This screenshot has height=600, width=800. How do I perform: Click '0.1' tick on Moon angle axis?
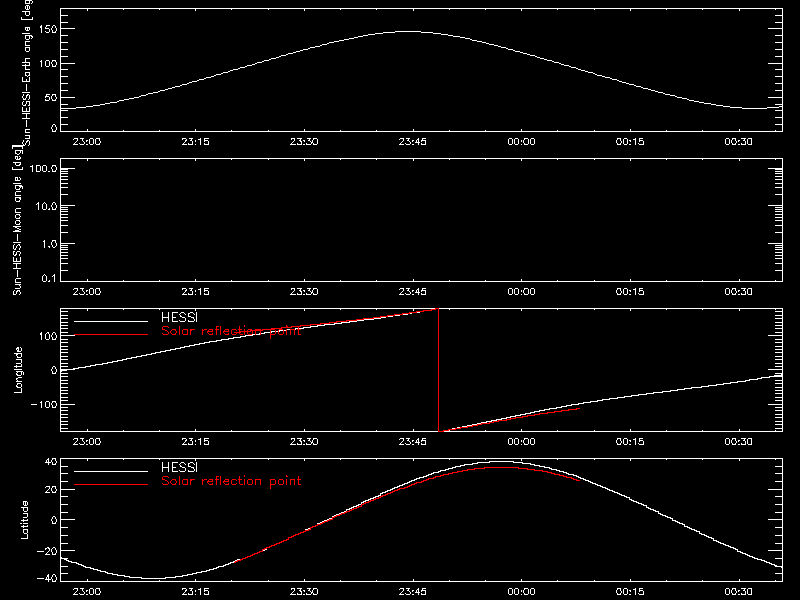(x=49, y=278)
